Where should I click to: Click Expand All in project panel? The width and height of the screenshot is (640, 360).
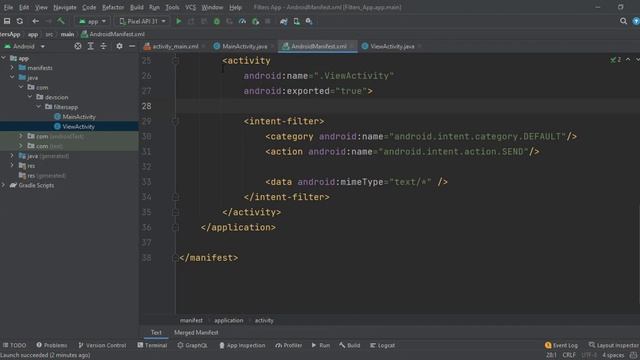coord(91,46)
